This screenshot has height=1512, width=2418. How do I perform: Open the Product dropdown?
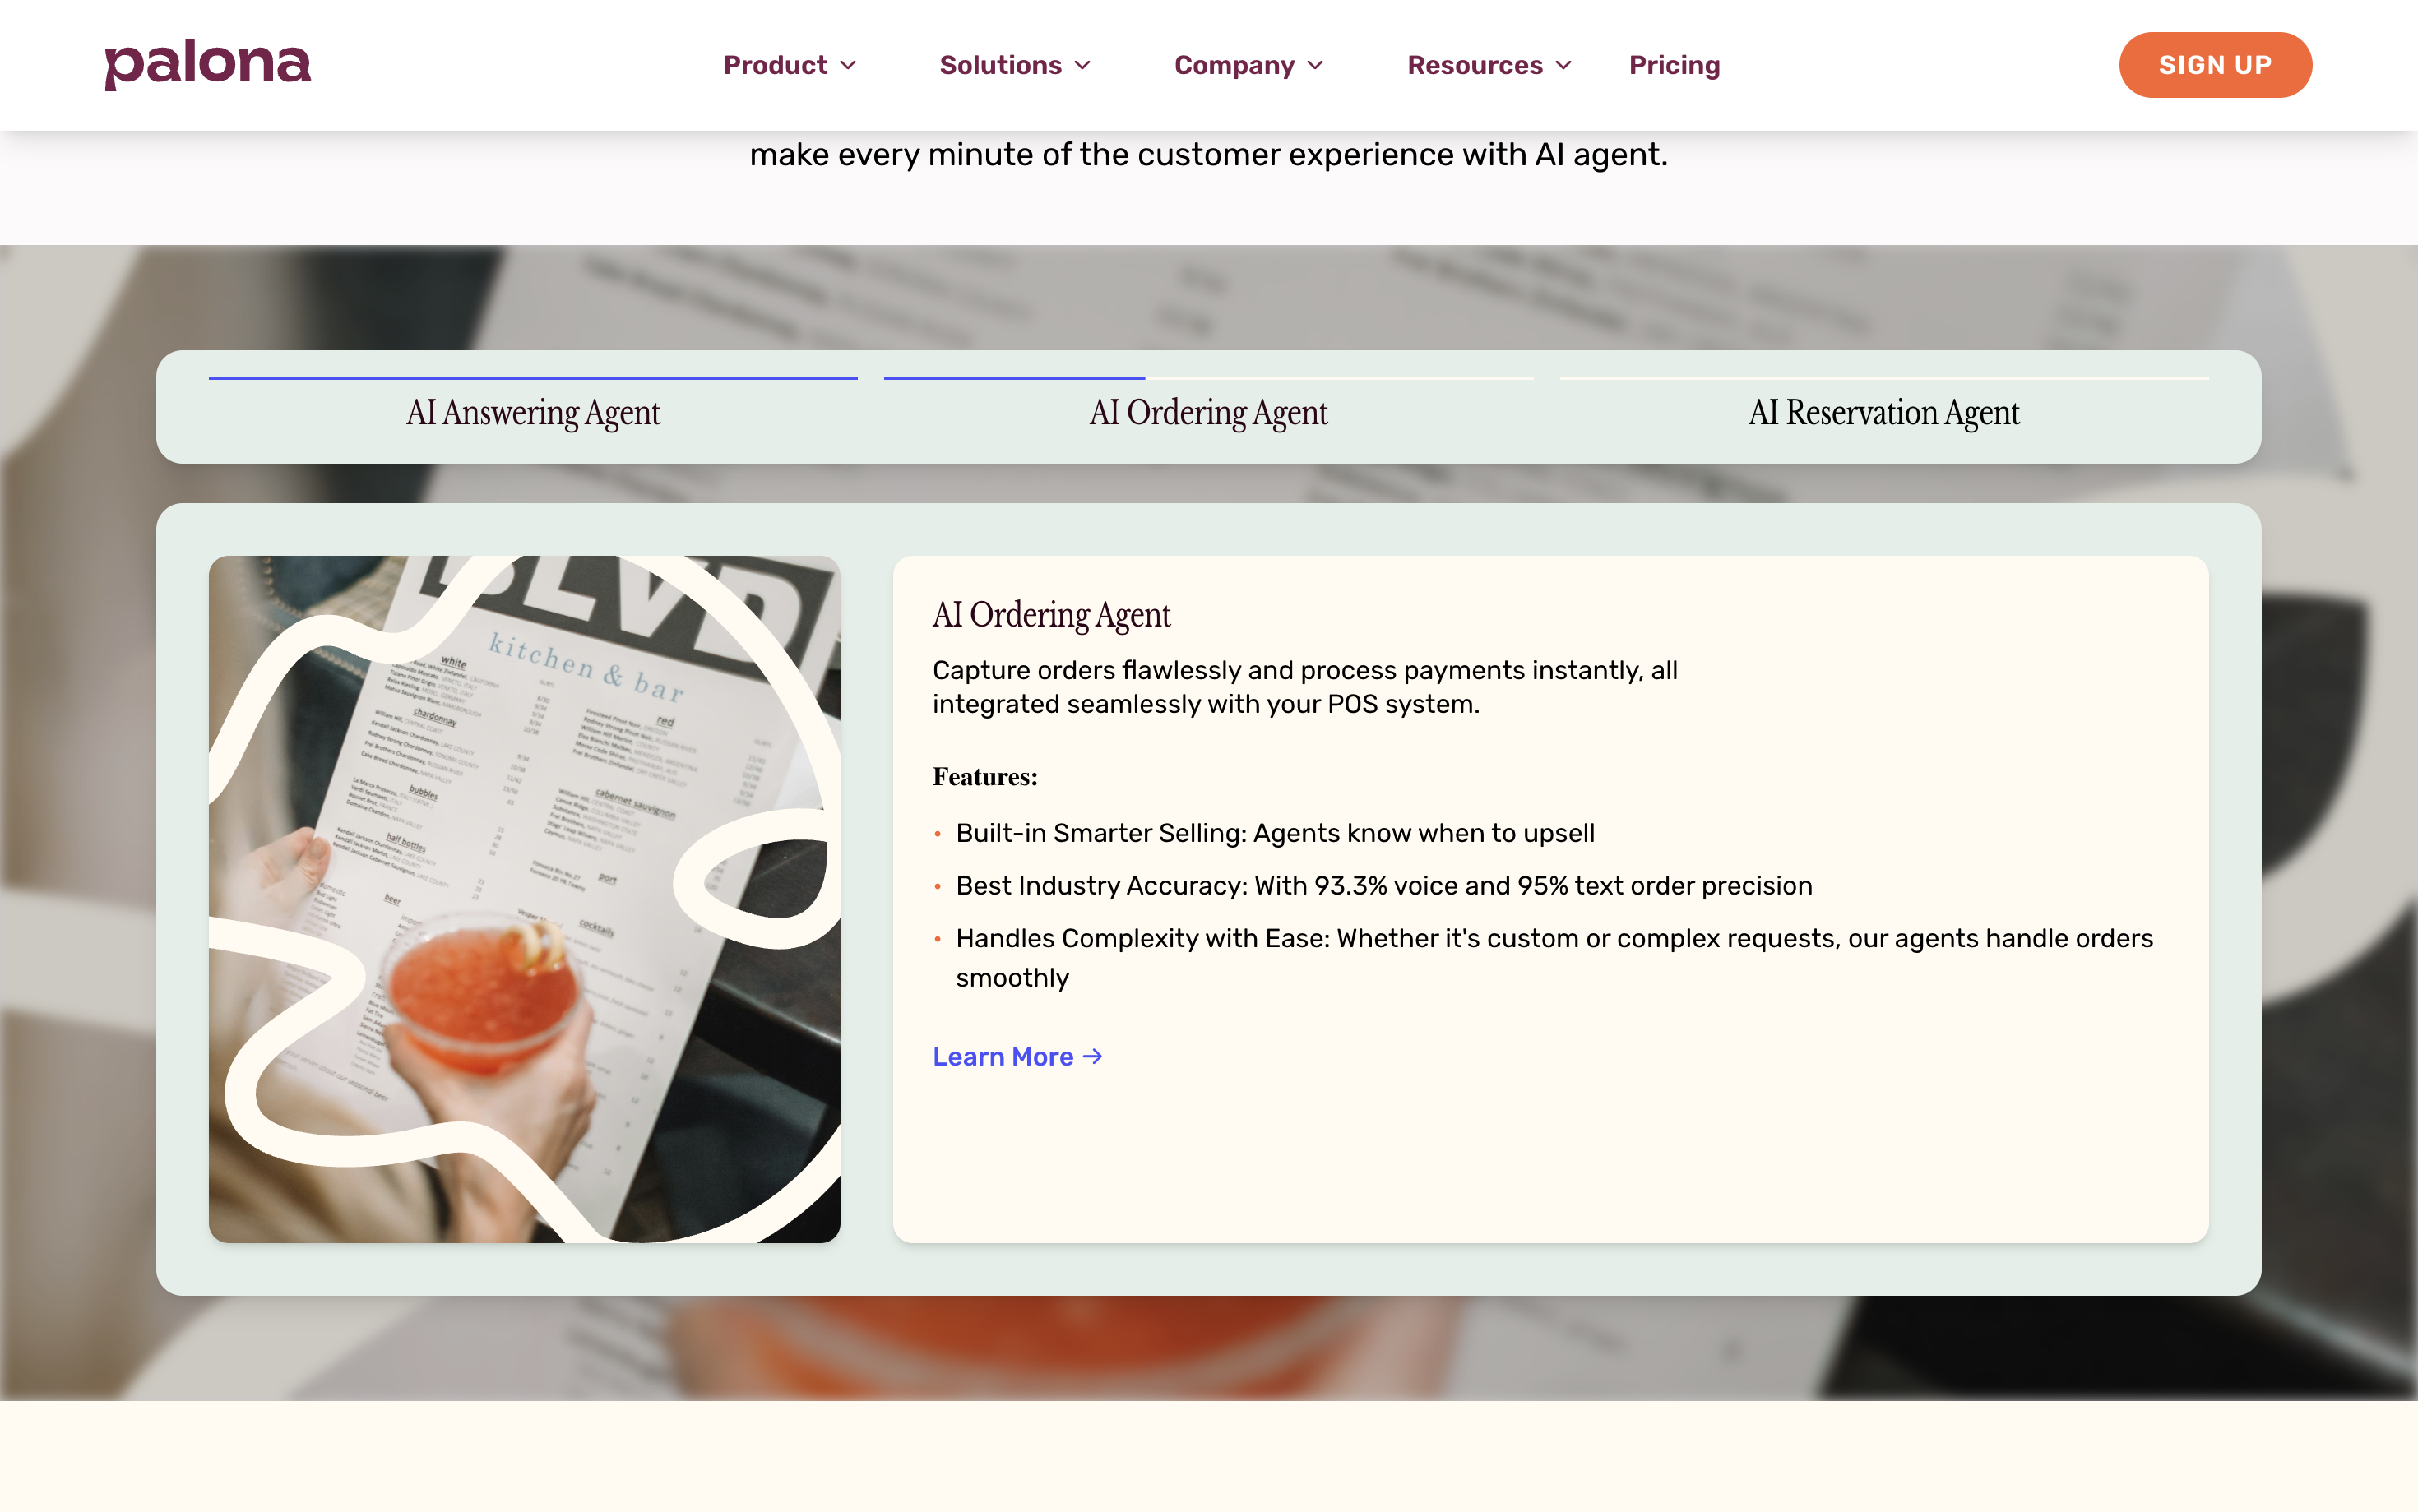click(775, 65)
